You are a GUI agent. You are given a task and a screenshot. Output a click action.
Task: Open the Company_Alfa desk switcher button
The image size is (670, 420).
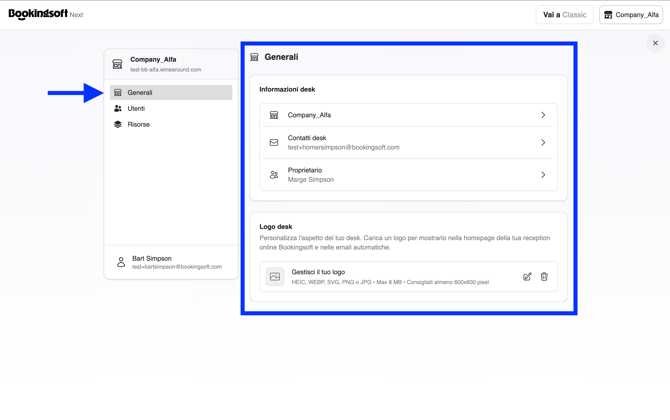(631, 15)
